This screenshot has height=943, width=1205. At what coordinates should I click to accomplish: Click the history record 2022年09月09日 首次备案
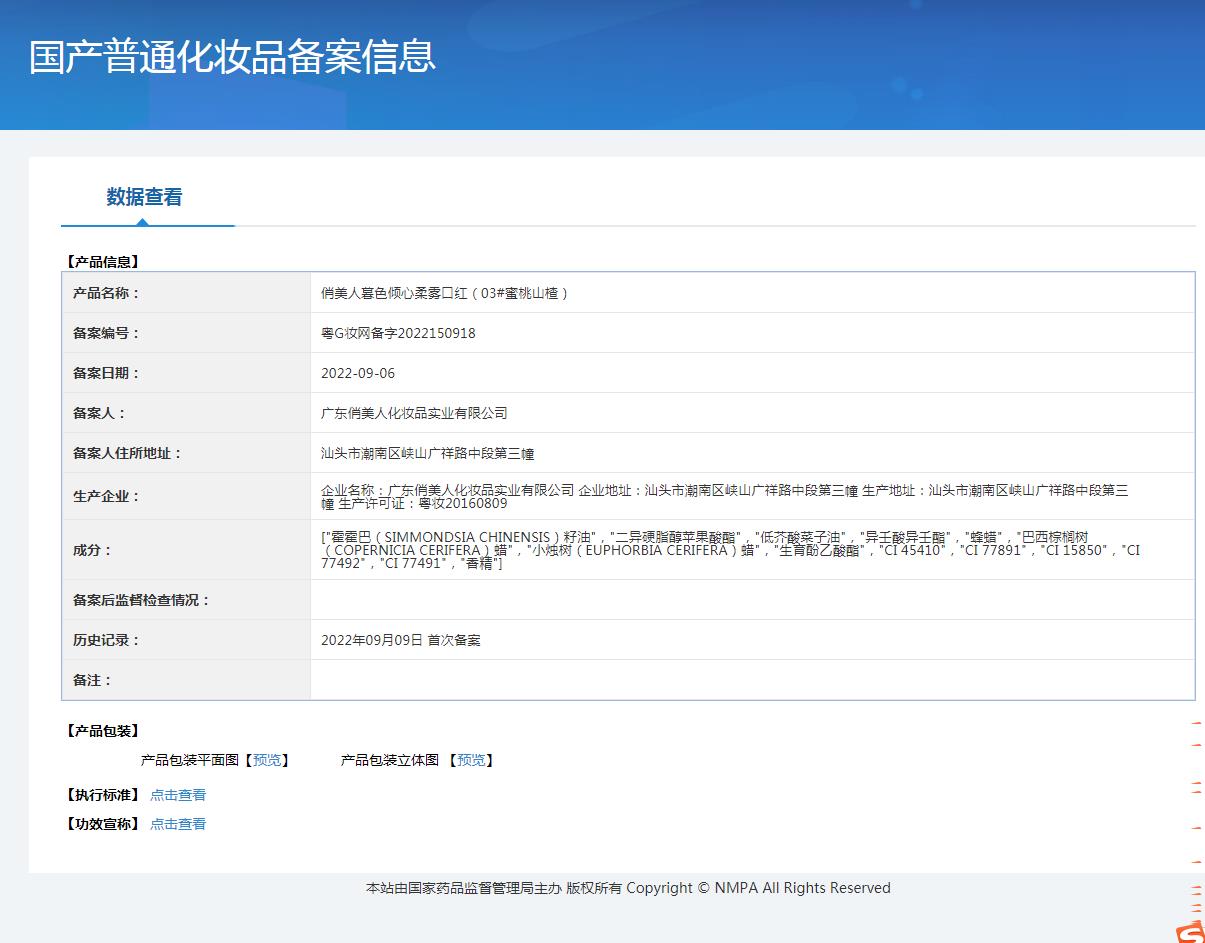(x=400, y=640)
